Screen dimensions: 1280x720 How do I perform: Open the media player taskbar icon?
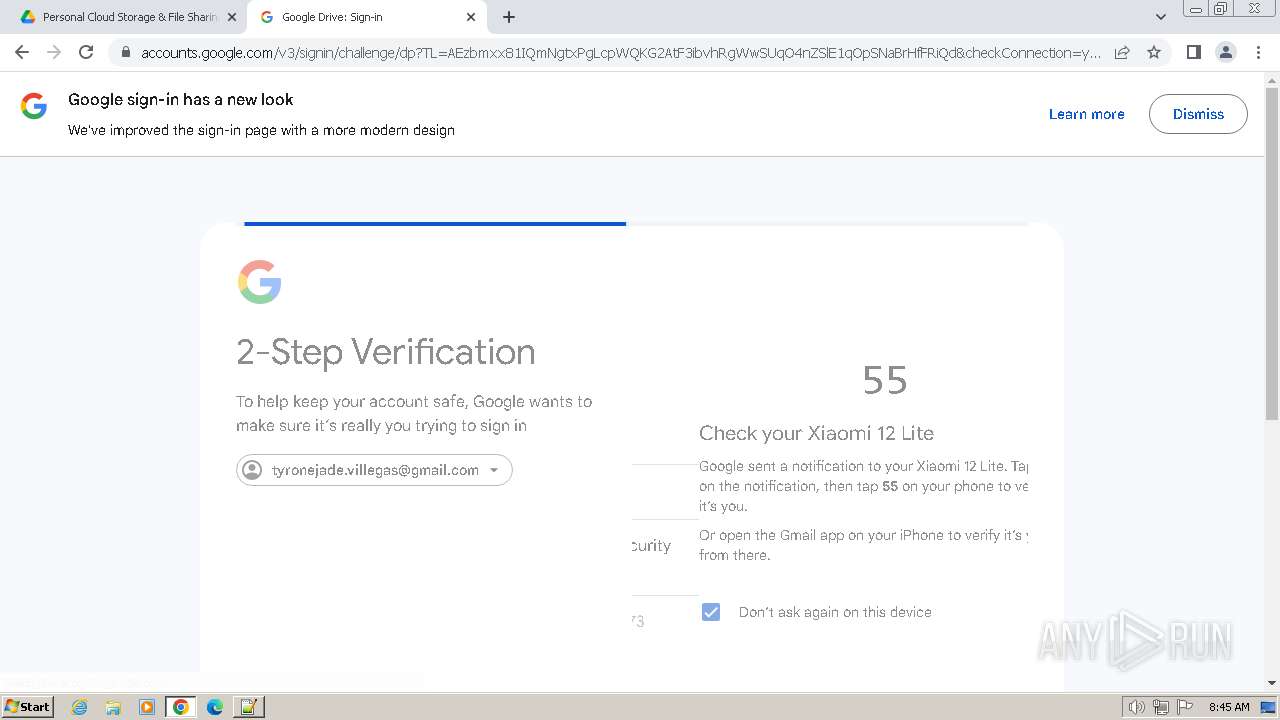(147, 707)
